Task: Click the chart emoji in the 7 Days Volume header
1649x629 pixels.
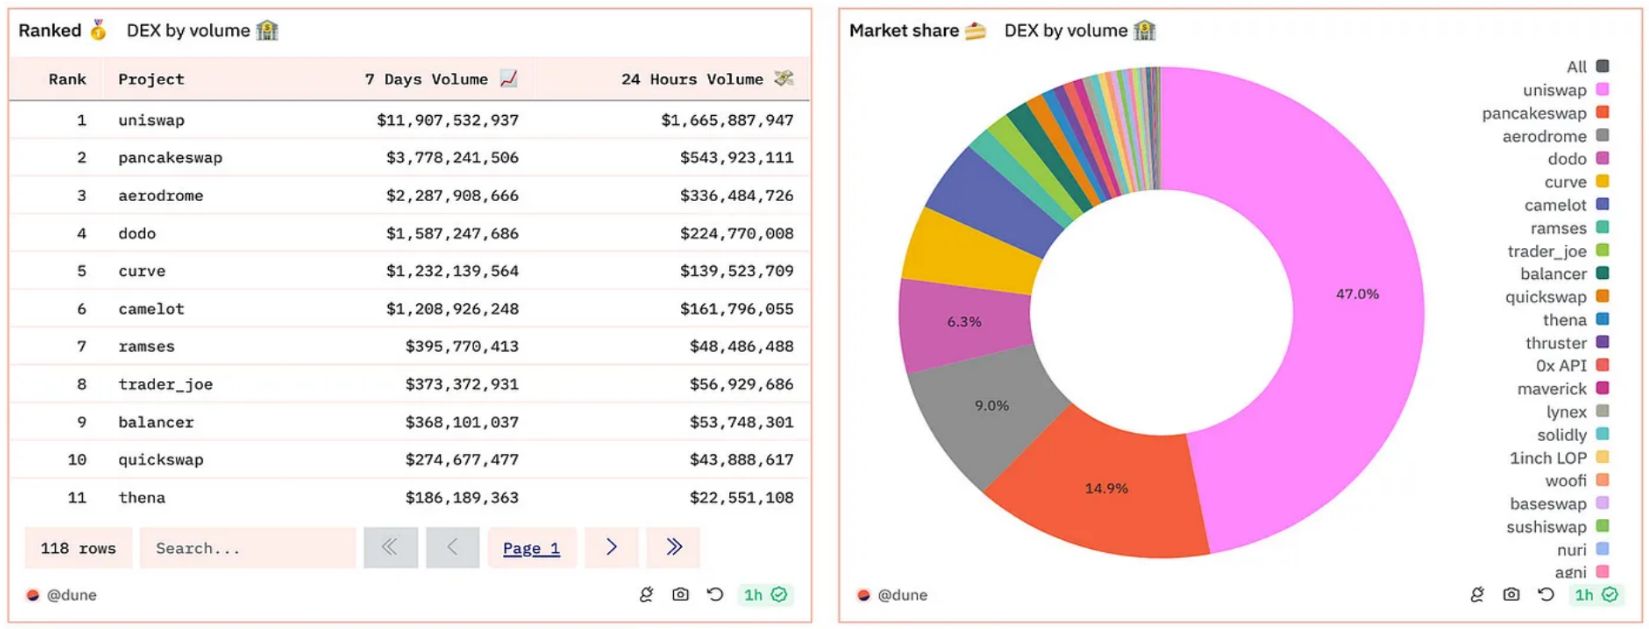Action: pyautogui.click(x=509, y=78)
